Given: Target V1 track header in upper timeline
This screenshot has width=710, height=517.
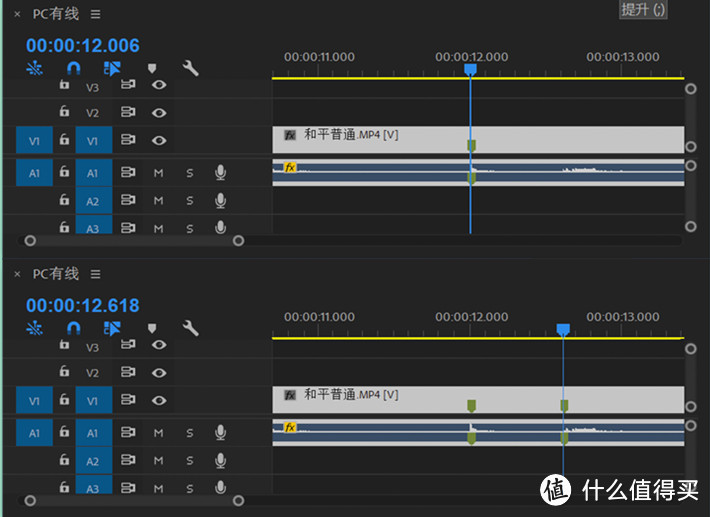Looking at the screenshot, I should click(94, 140).
